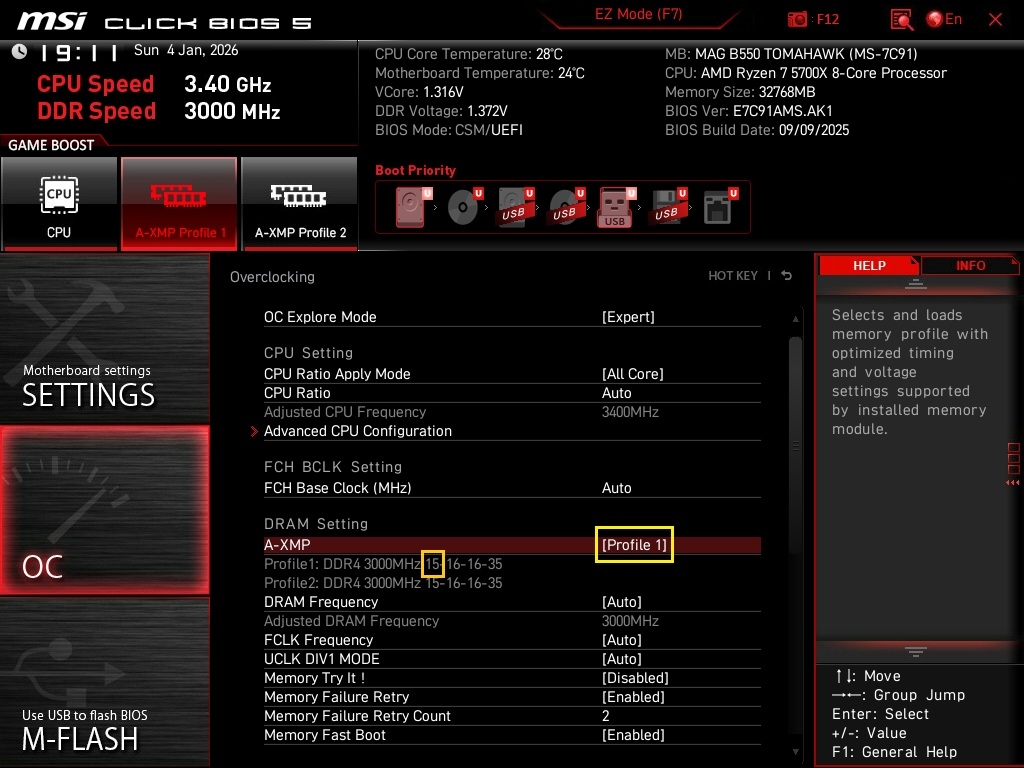
Task: Click the BIOS Ver E7C91AMS.AK1 text
Action: (748, 111)
